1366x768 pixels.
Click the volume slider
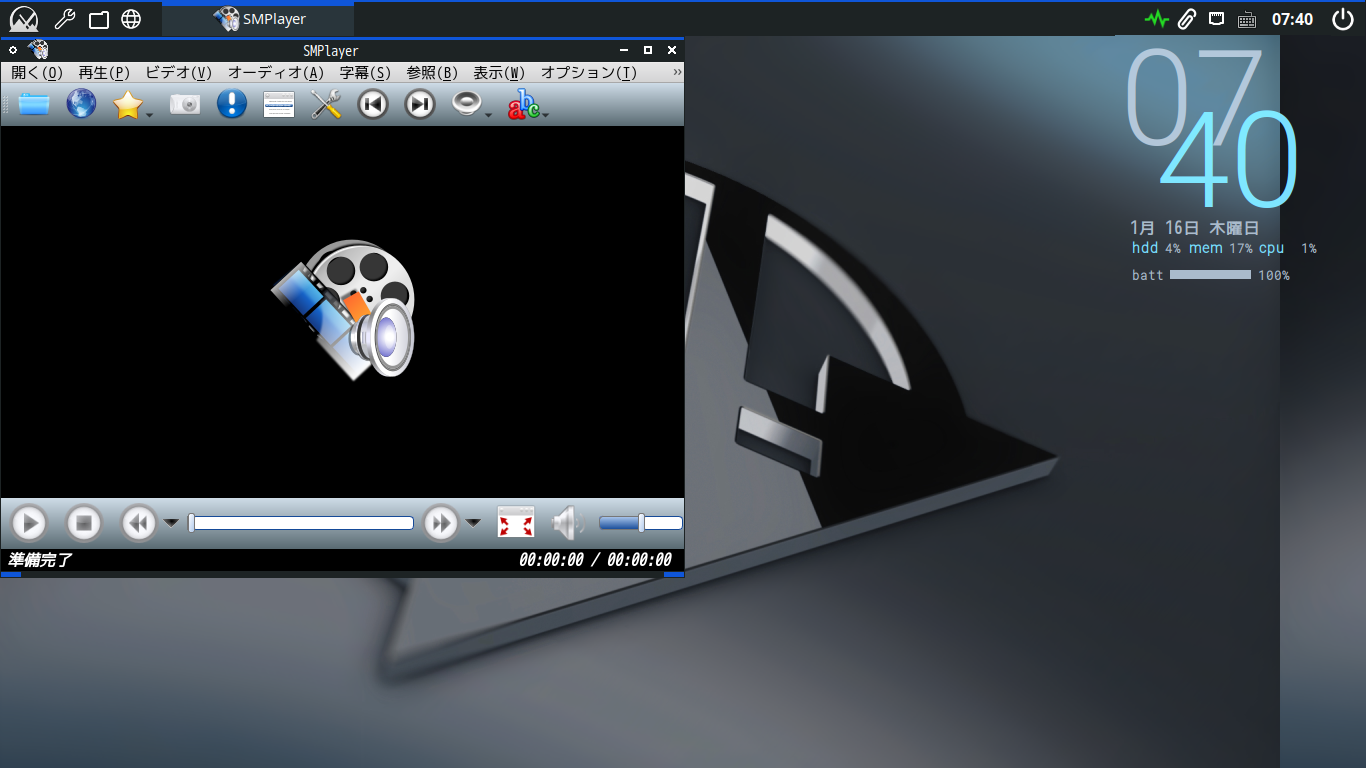pyautogui.click(x=641, y=523)
